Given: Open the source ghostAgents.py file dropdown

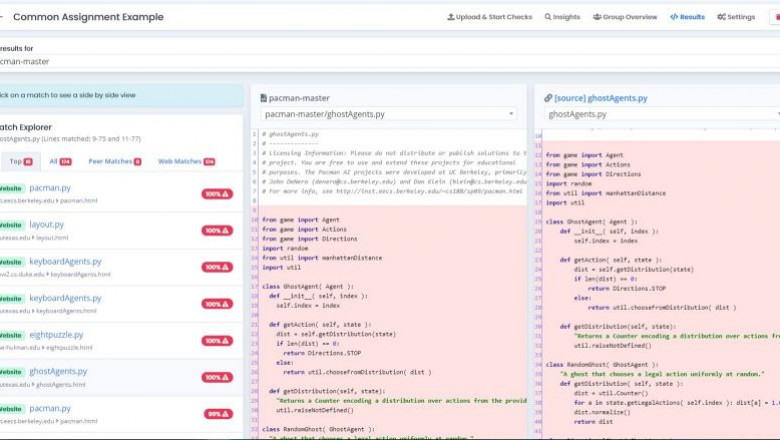Looking at the screenshot, I should point(662,114).
